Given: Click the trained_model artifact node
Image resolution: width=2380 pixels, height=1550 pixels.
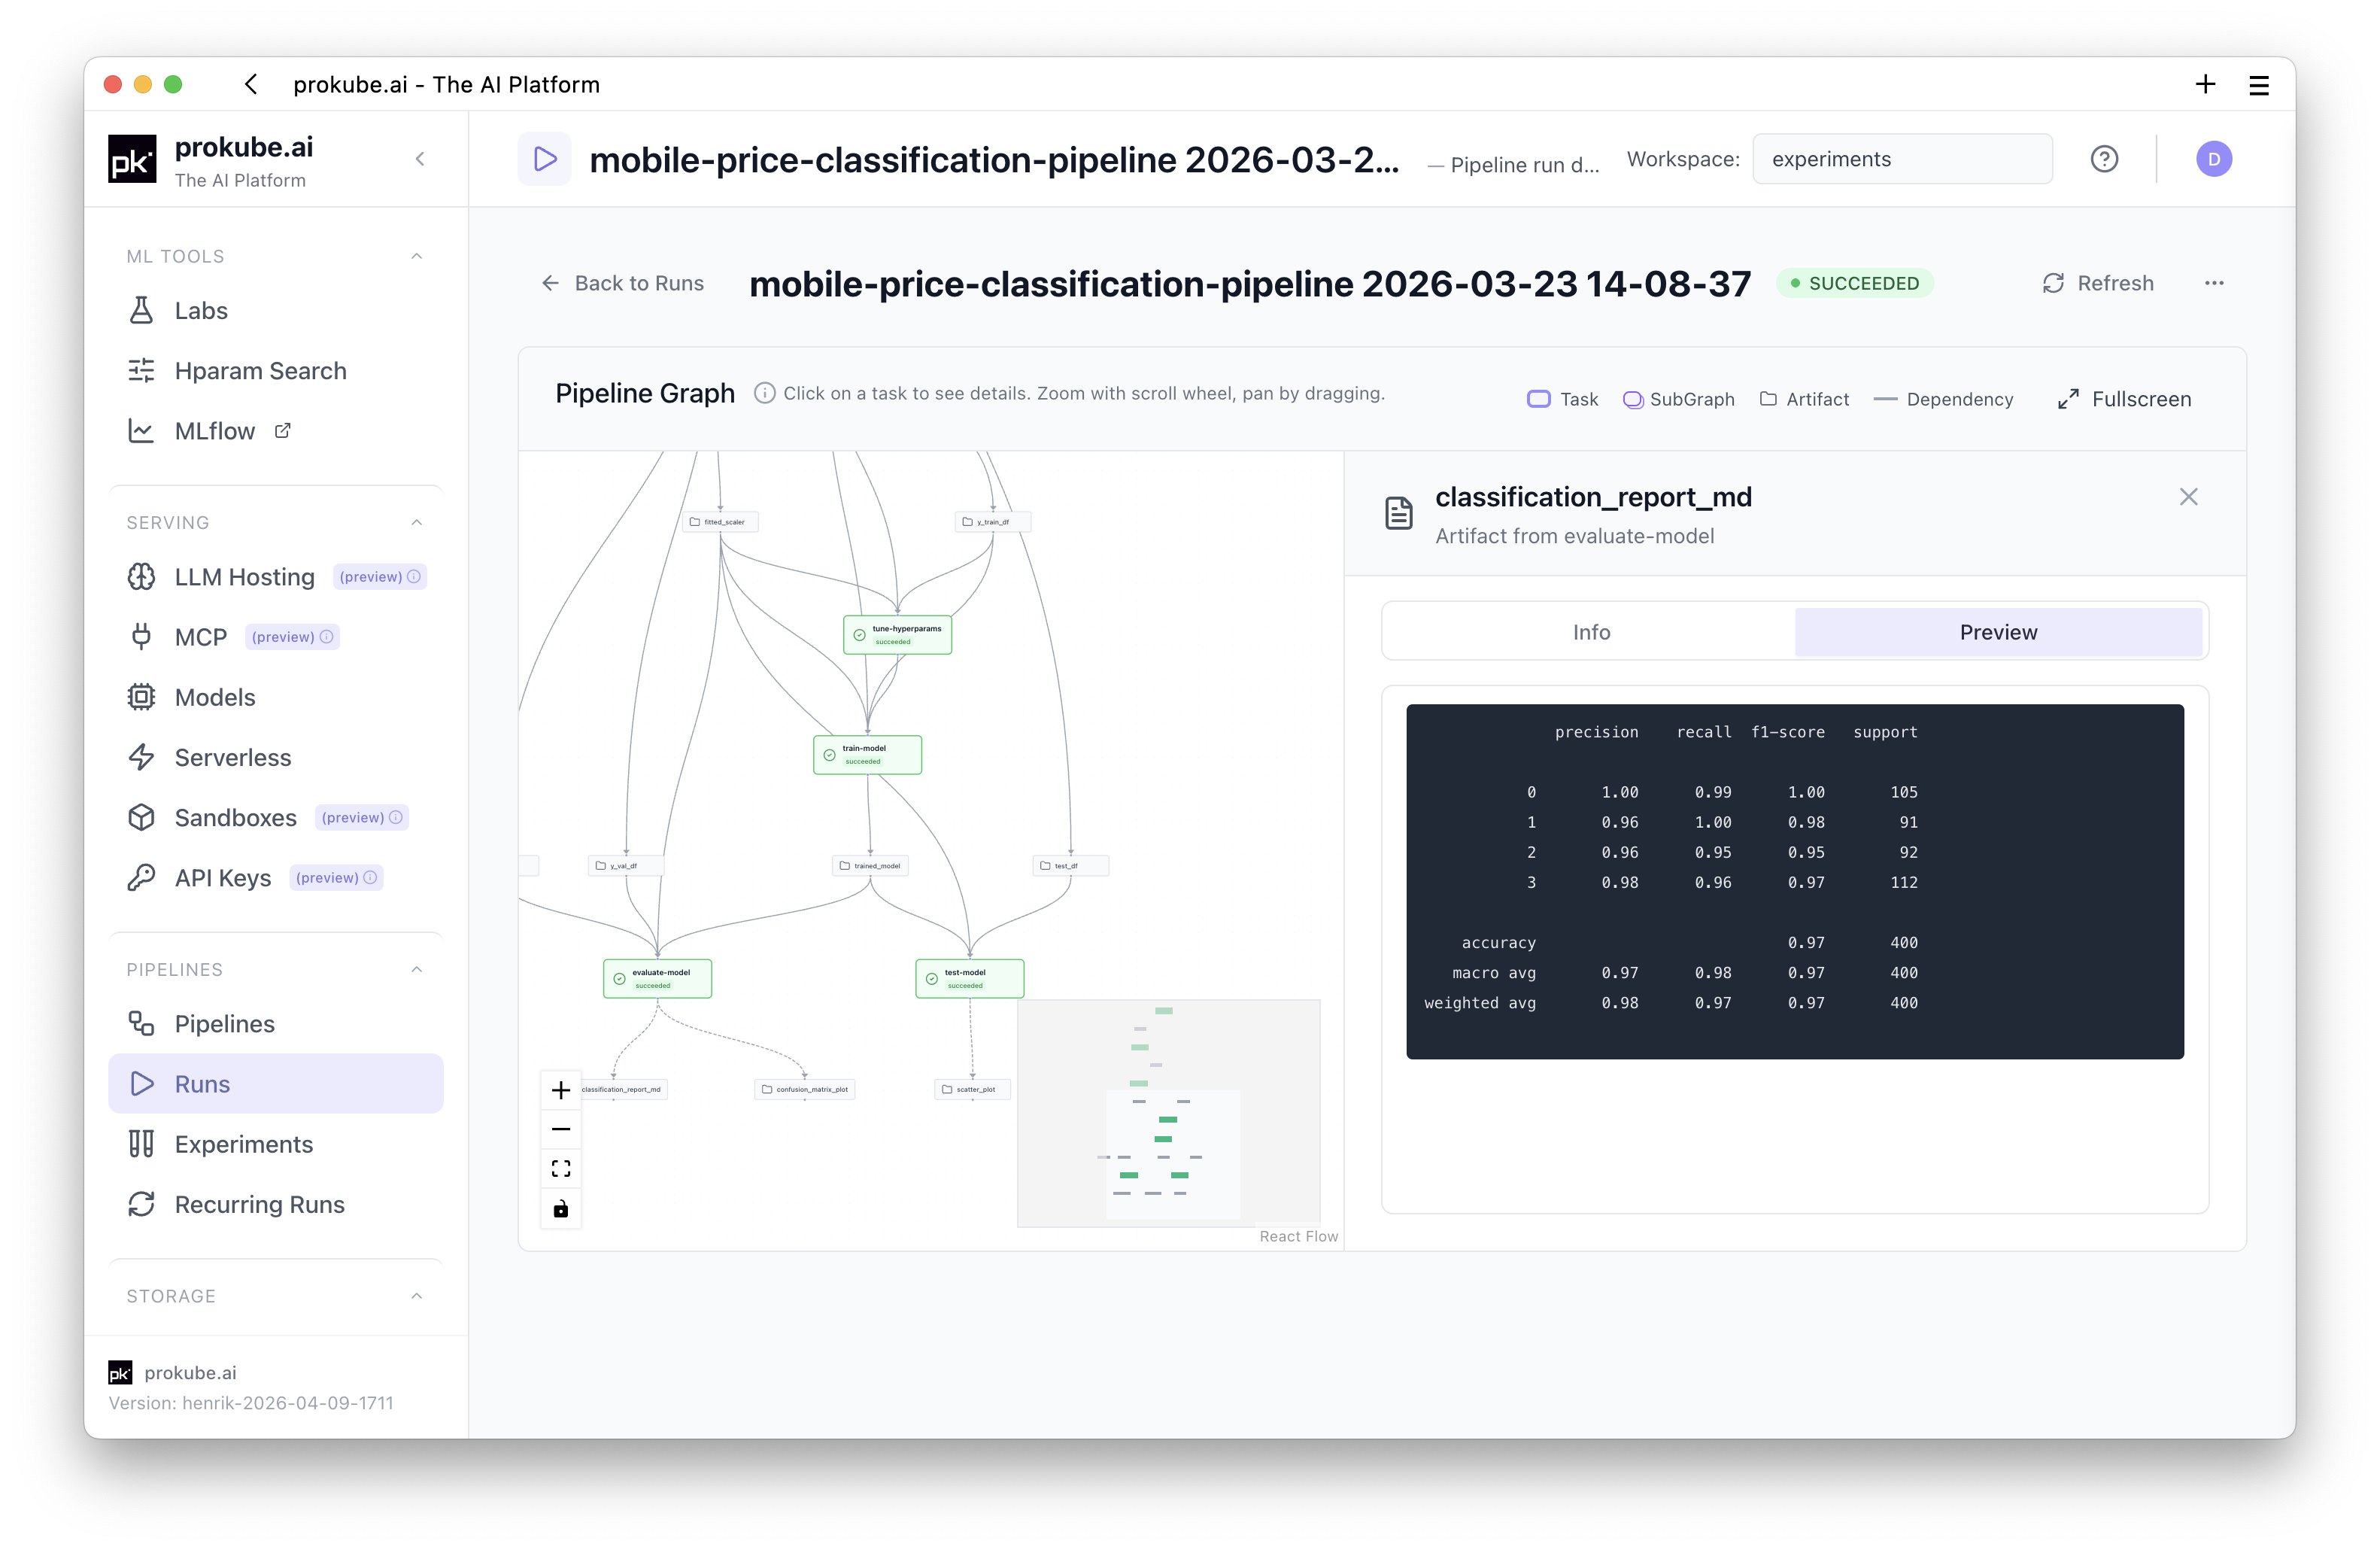Looking at the screenshot, I should tap(870, 866).
